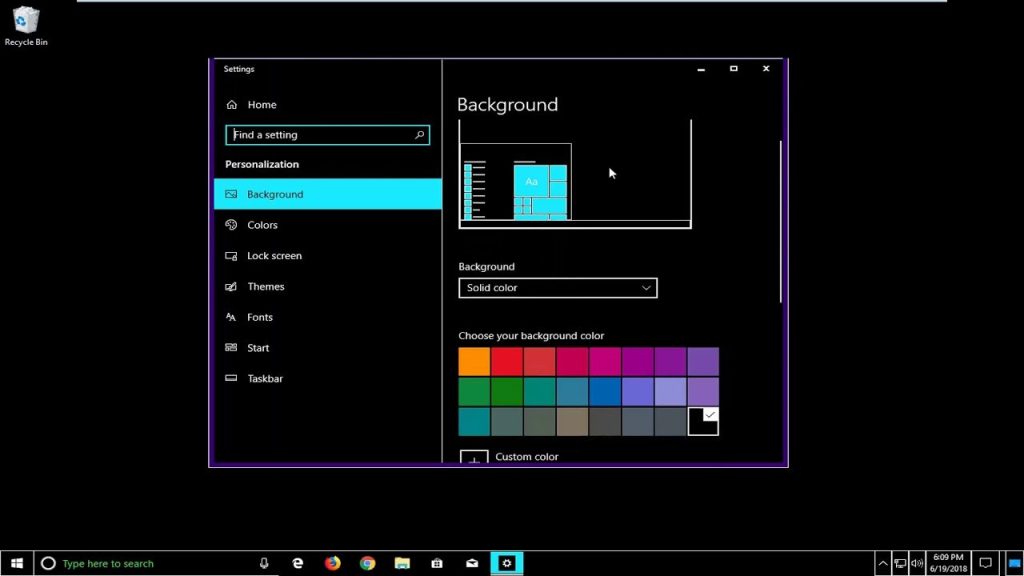Activate the taskbar microphone icon
Viewport: 1024px width, 576px height.
tap(264, 563)
